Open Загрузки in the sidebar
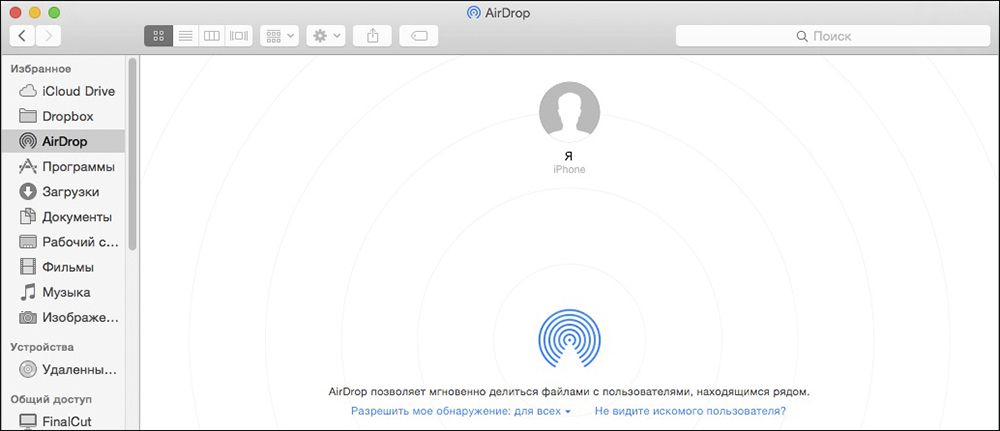 (63, 191)
